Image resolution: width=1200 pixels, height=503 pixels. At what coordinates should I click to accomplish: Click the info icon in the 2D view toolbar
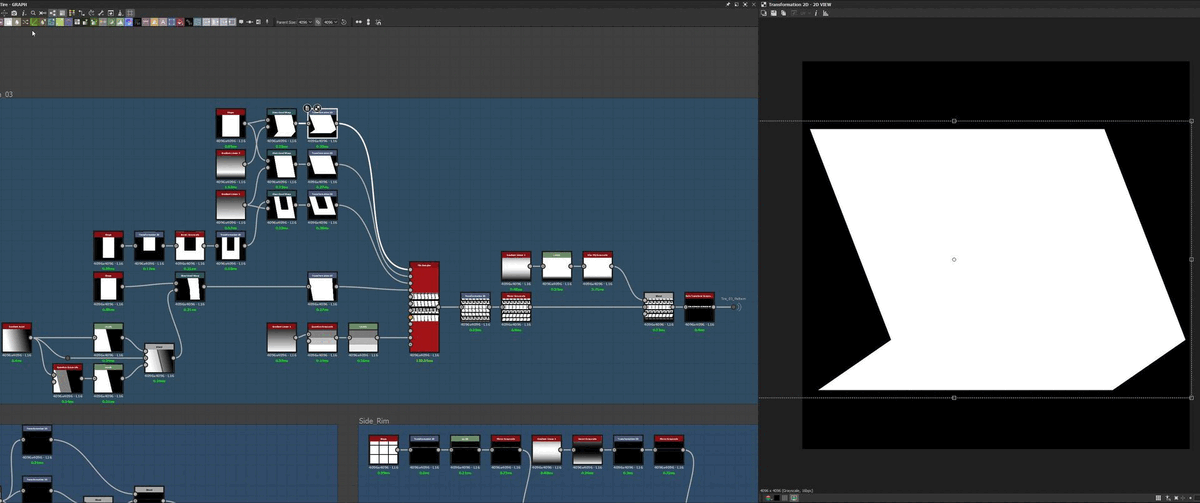815,13
